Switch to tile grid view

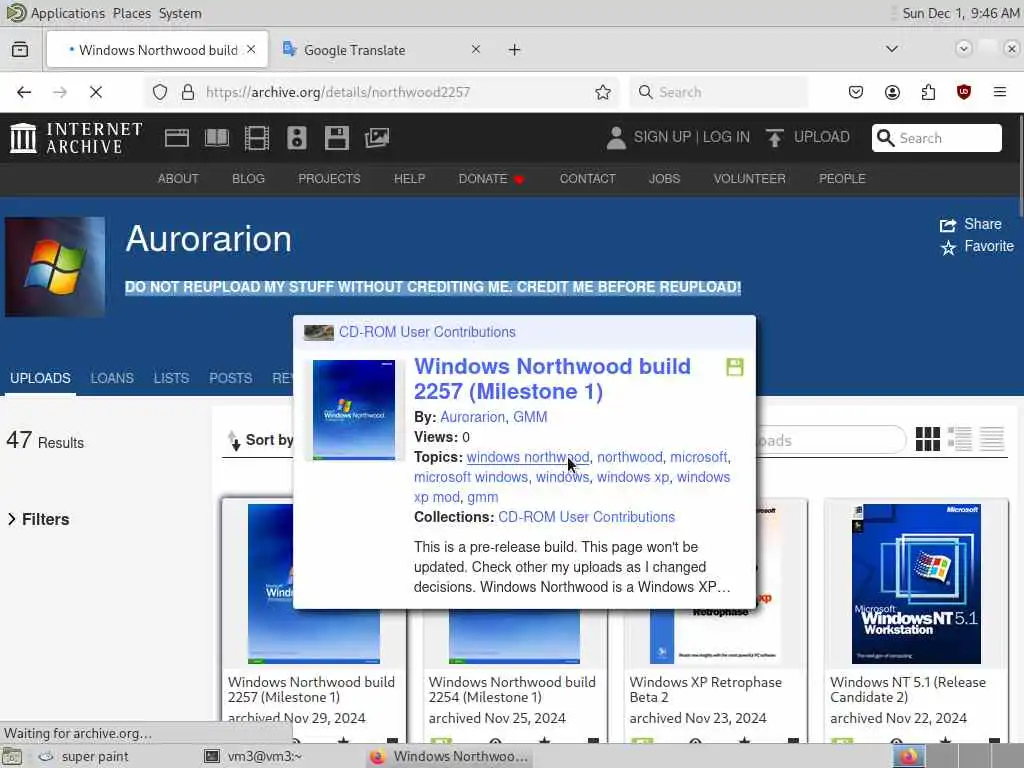pyautogui.click(x=927, y=440)
